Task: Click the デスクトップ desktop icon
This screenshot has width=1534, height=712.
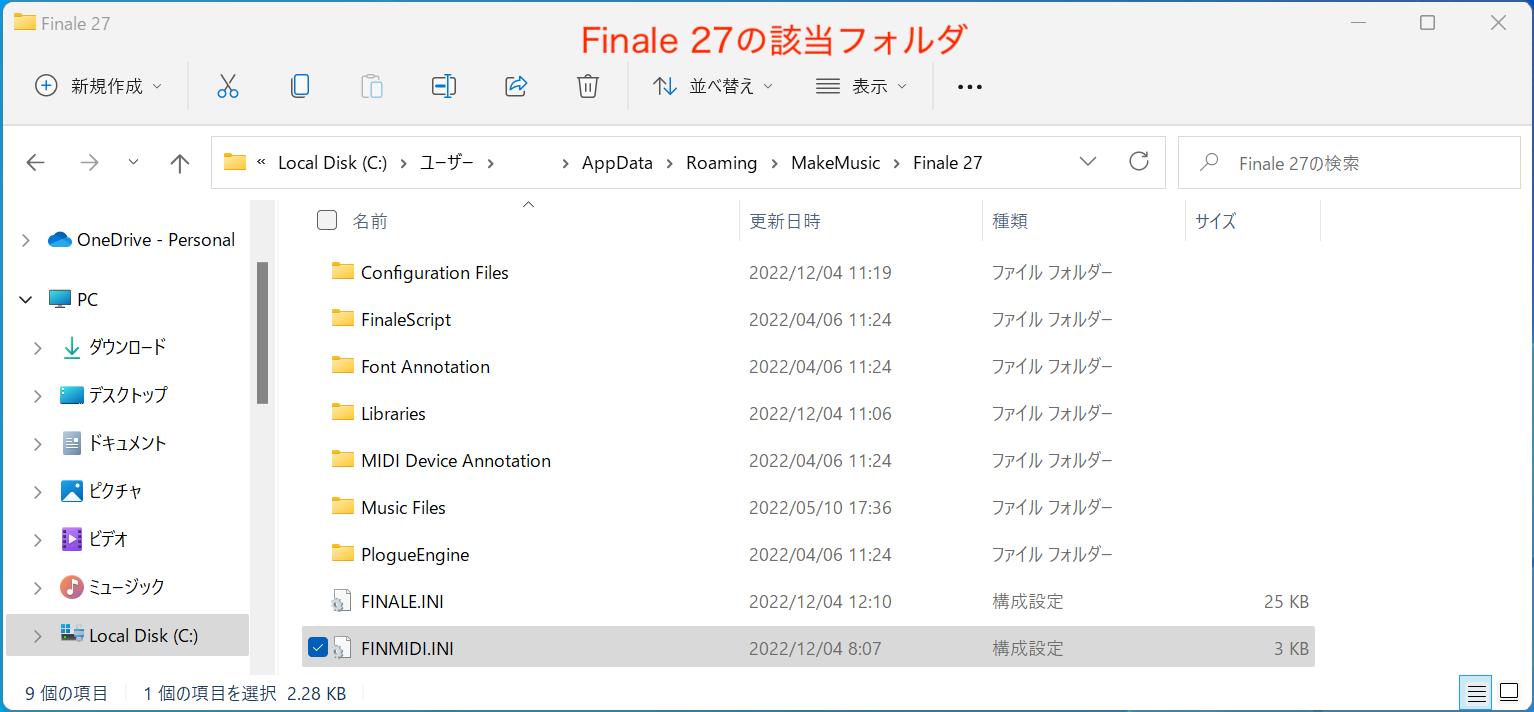Action: (72, 395)
